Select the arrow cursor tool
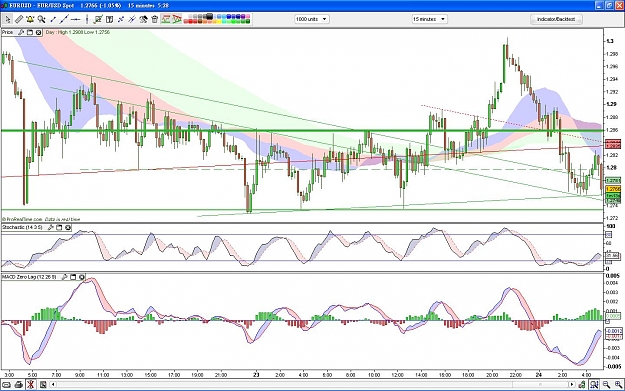625x391 pixels. click(x=7, y=19)
